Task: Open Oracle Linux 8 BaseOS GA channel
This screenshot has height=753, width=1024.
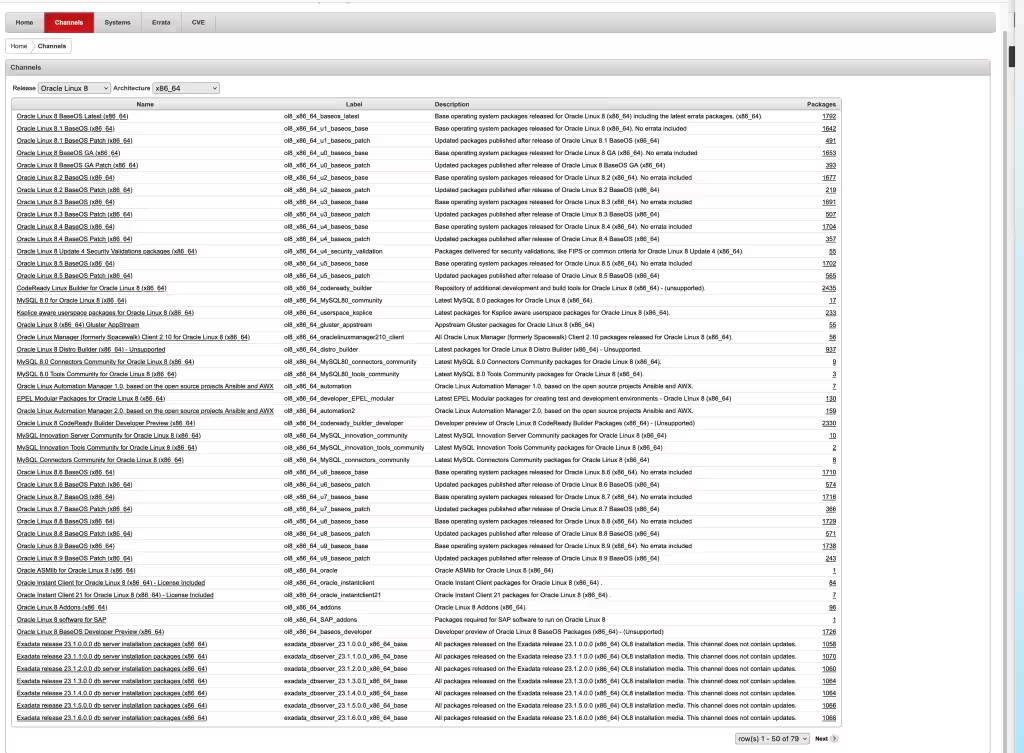Action: [x=69, y=153]
